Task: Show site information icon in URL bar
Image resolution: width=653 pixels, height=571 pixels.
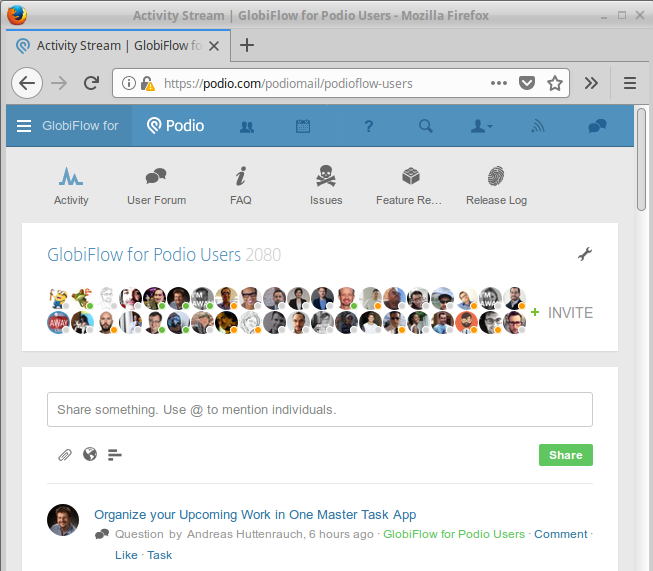Action: 129,83
